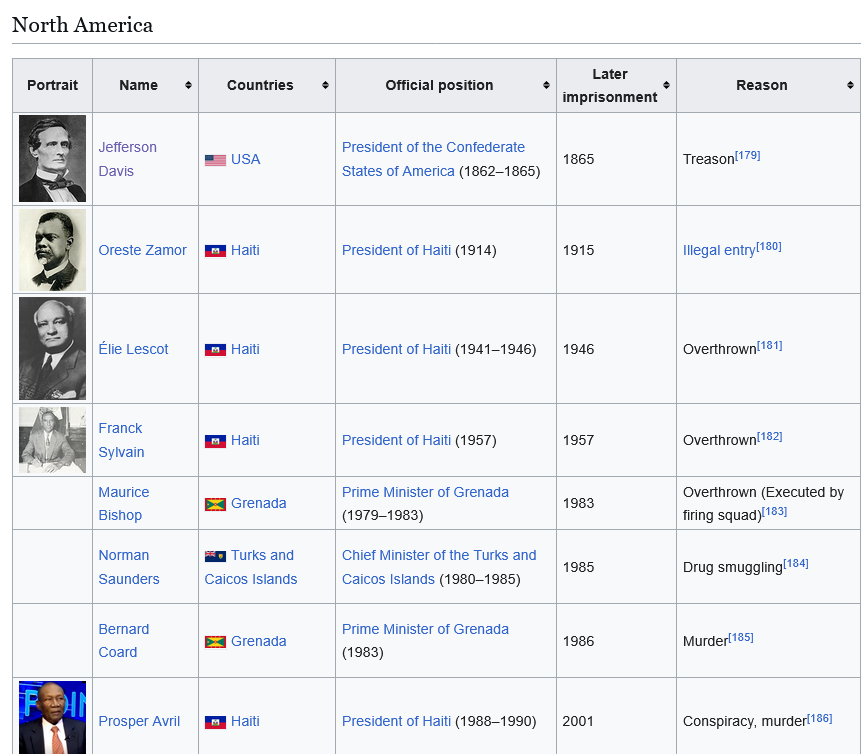Jump to citation 180 after Illegal entry
Viewport: 866px width, 754px height.
coord(769,246)
